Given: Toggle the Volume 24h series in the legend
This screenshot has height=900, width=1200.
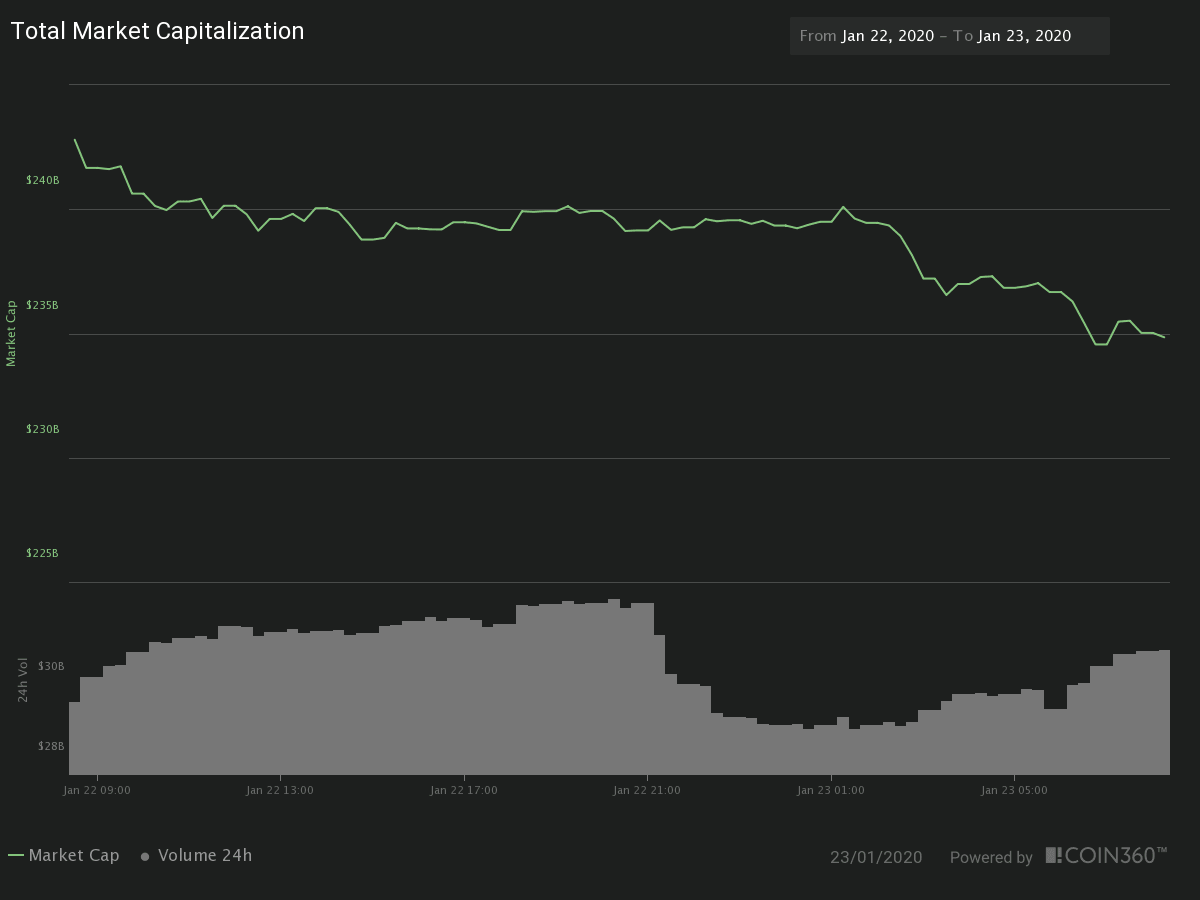Looking at the screenshot, I should coord(207,855).
